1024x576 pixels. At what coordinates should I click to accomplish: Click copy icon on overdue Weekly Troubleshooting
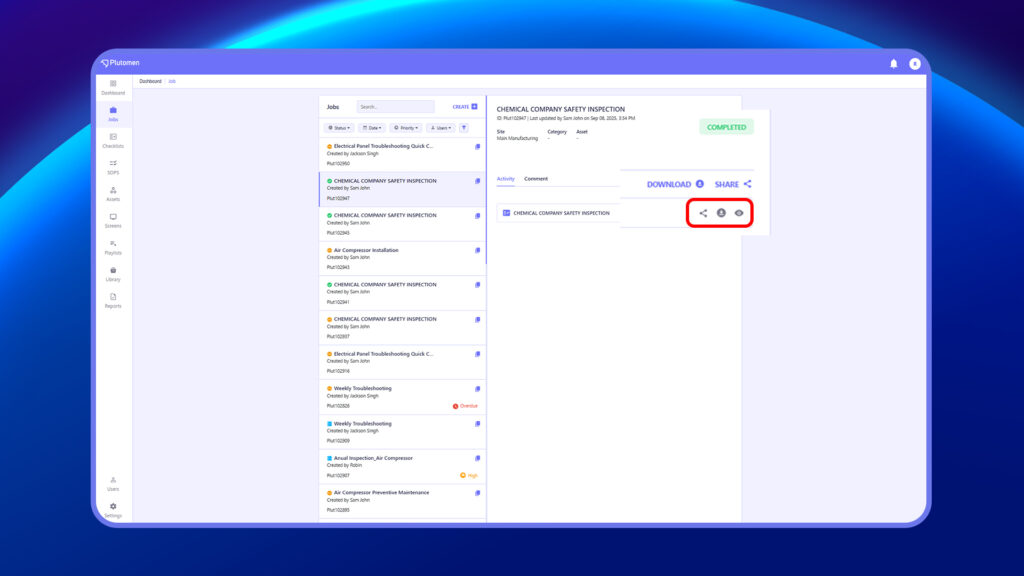coord(477,389)
